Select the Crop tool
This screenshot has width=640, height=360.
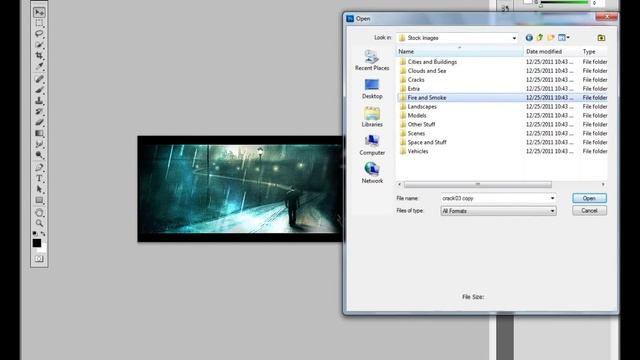point(39,55)
